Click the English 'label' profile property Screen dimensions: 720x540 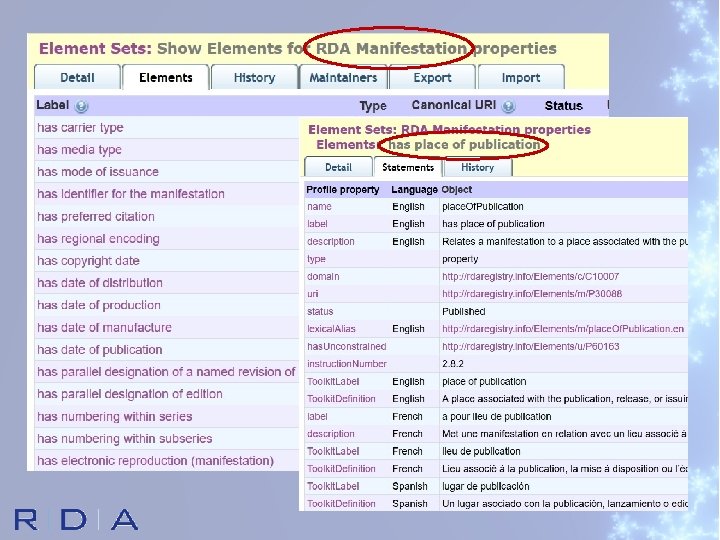(317, 224)
